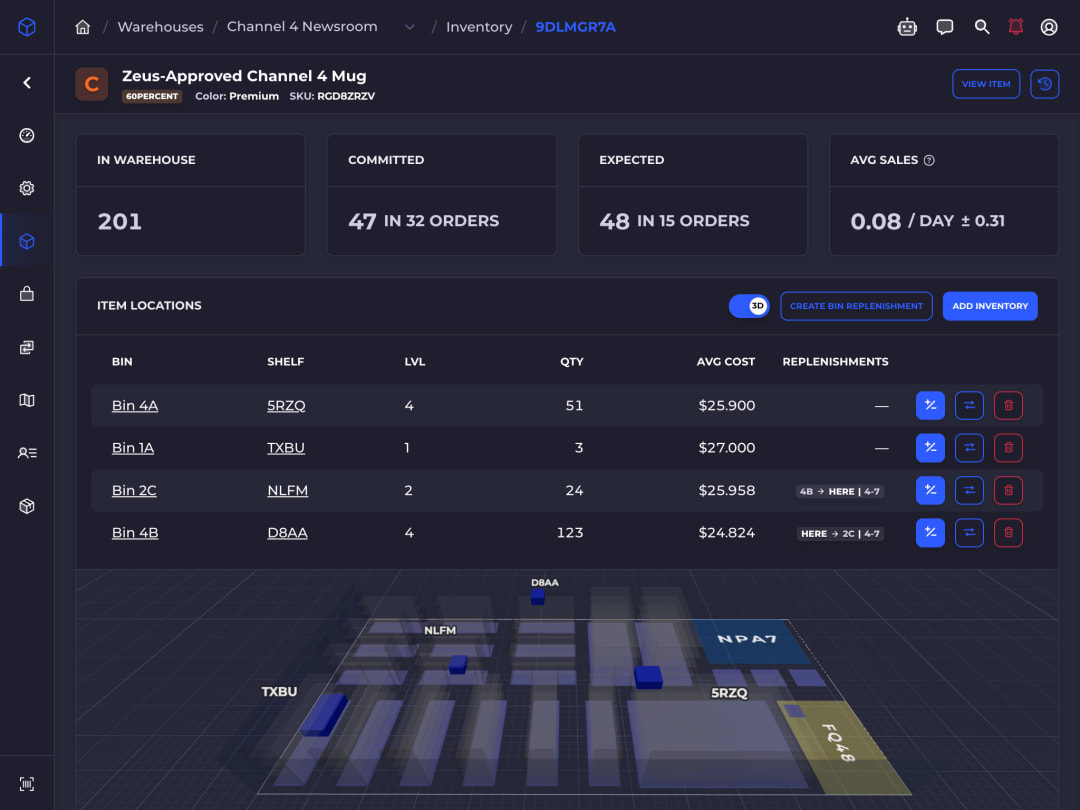This screenshot has width=1080, height=810.
Task: Open the users list sidebar icon
Action: 27,453
